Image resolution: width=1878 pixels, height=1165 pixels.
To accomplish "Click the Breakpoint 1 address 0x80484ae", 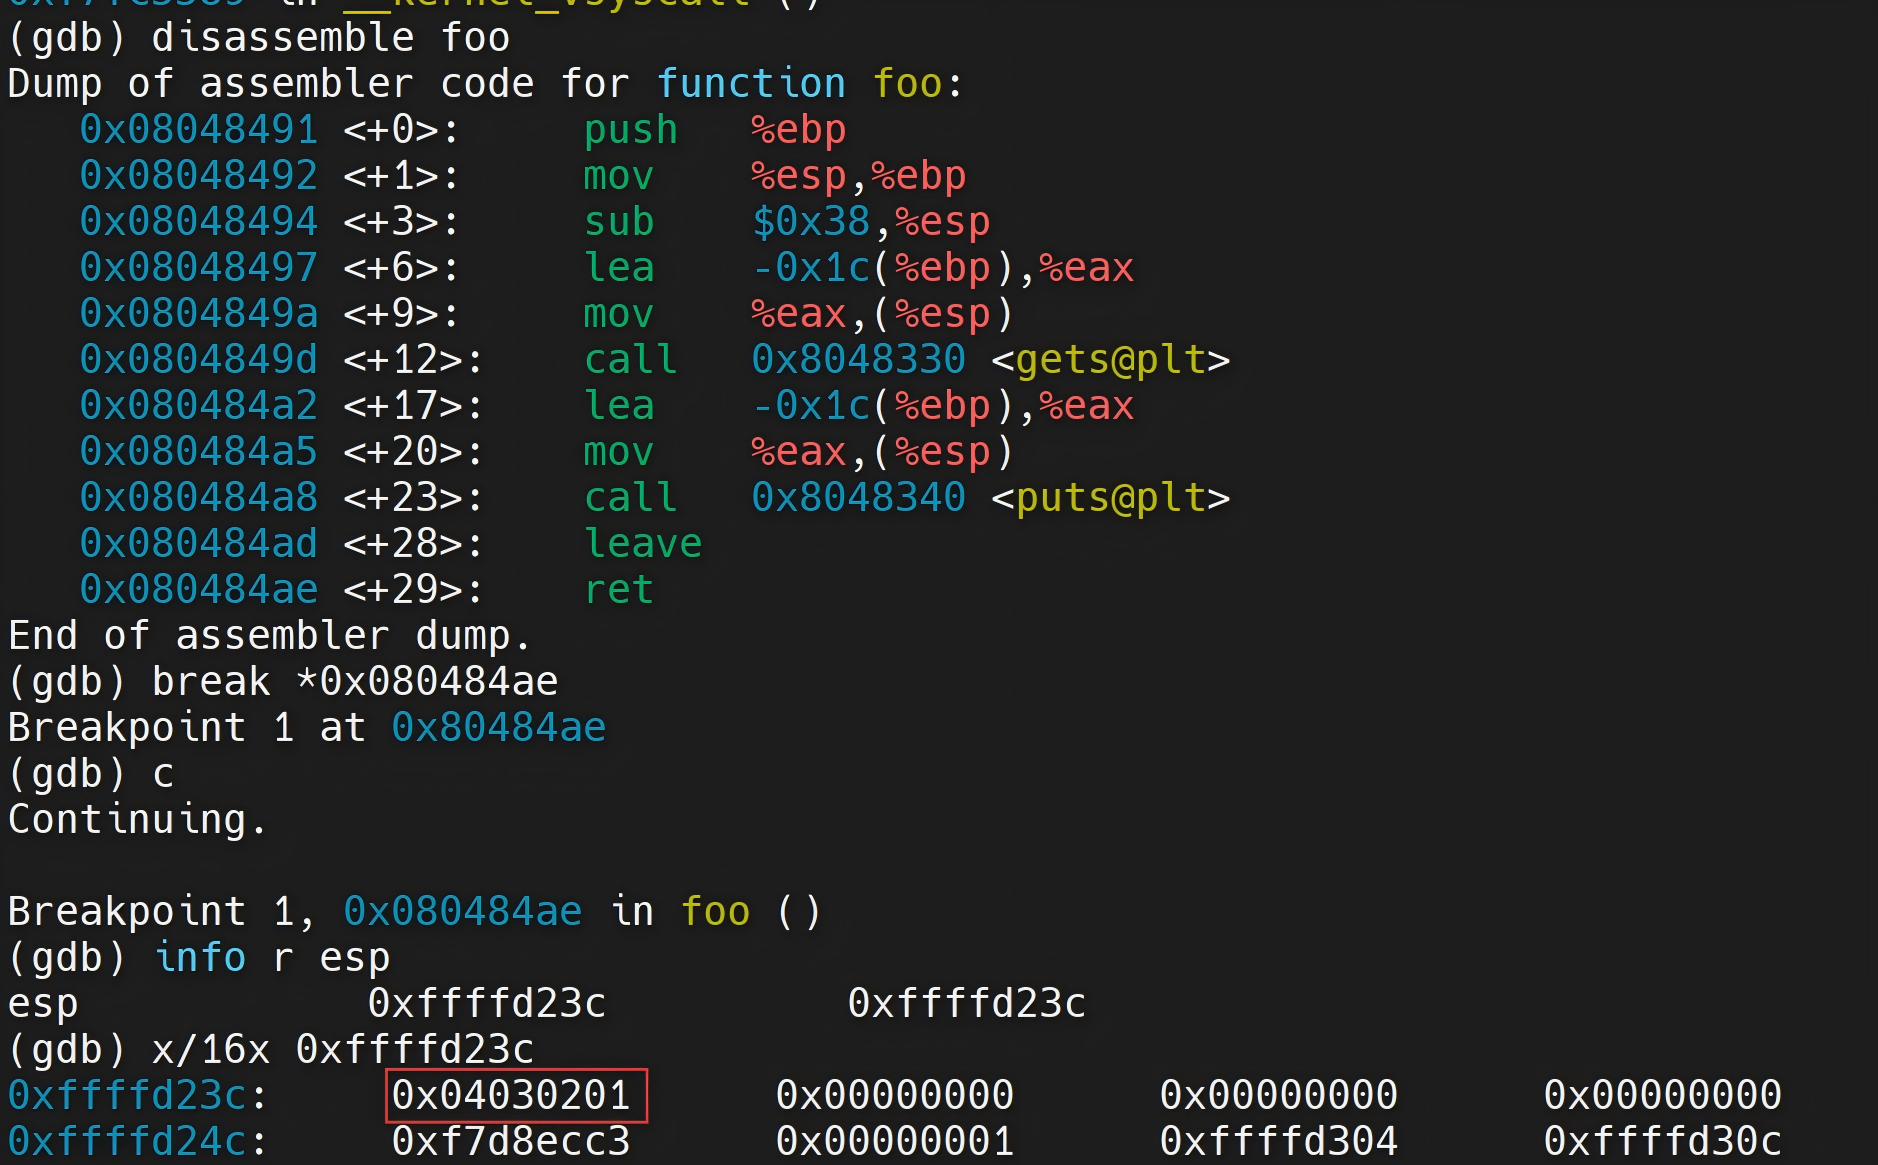I will click(x=498, y=728).
